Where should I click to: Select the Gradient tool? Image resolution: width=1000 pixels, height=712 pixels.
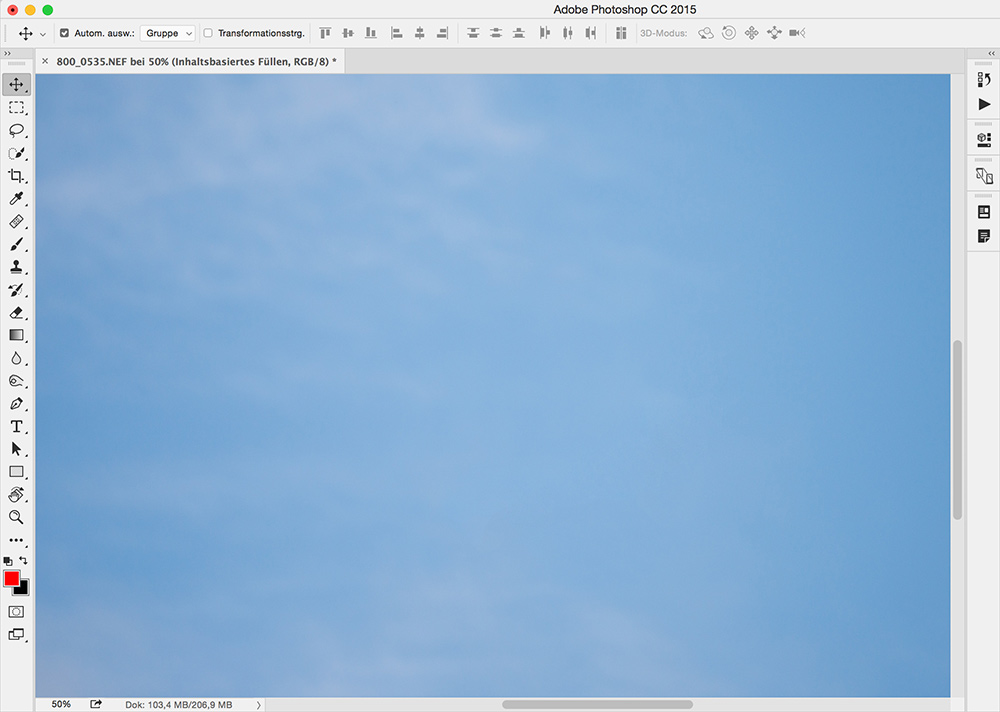16,335
